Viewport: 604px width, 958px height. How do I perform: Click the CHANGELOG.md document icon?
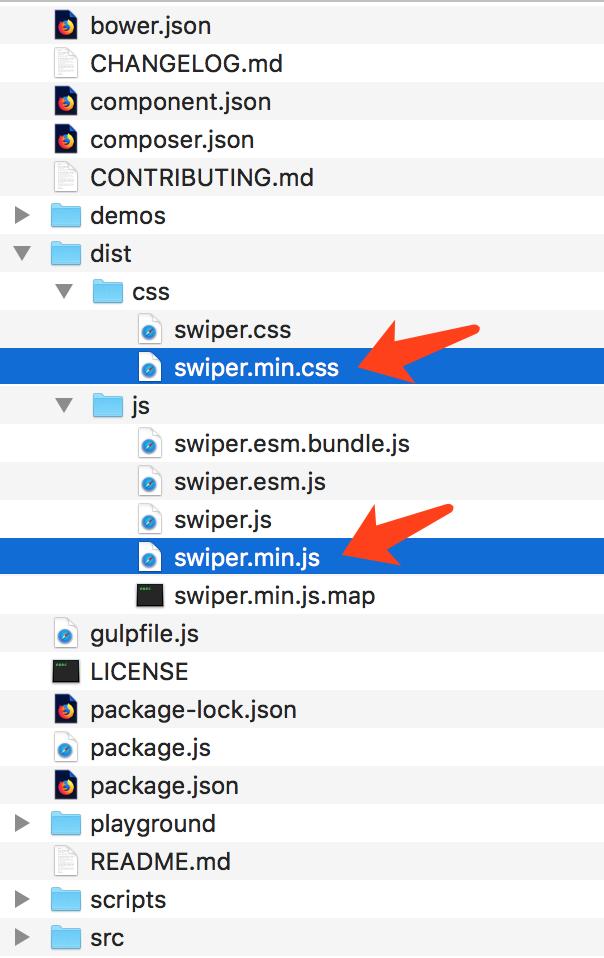click(66, 64)
